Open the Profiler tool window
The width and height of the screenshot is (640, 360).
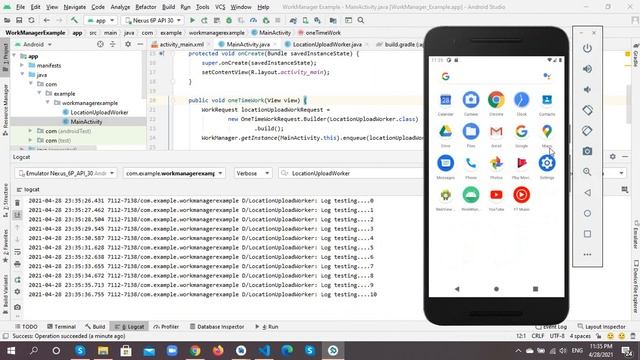166,327
